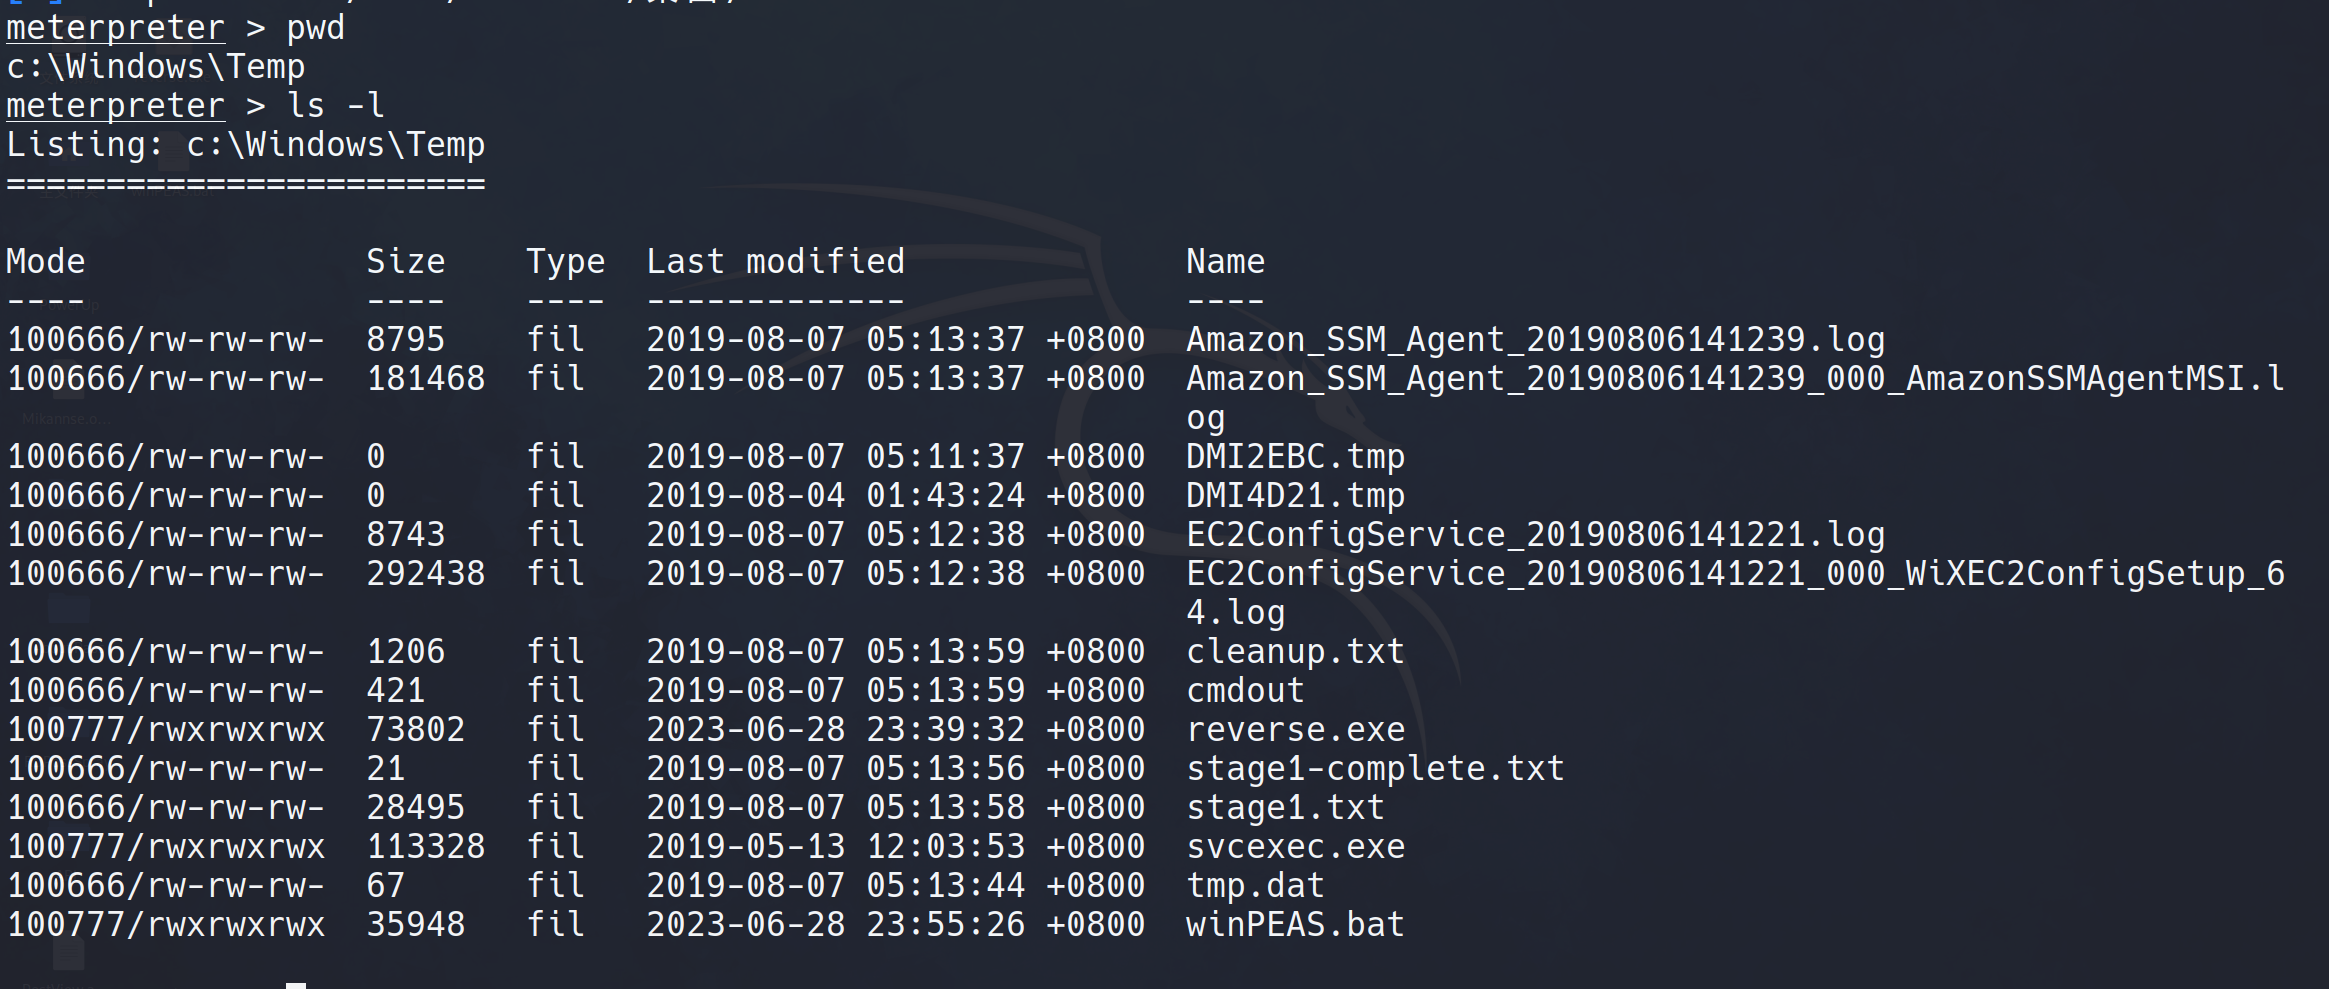Click the Last modified column header
2329x989 pixels.
pyautogui.click(x=775, y=262)
